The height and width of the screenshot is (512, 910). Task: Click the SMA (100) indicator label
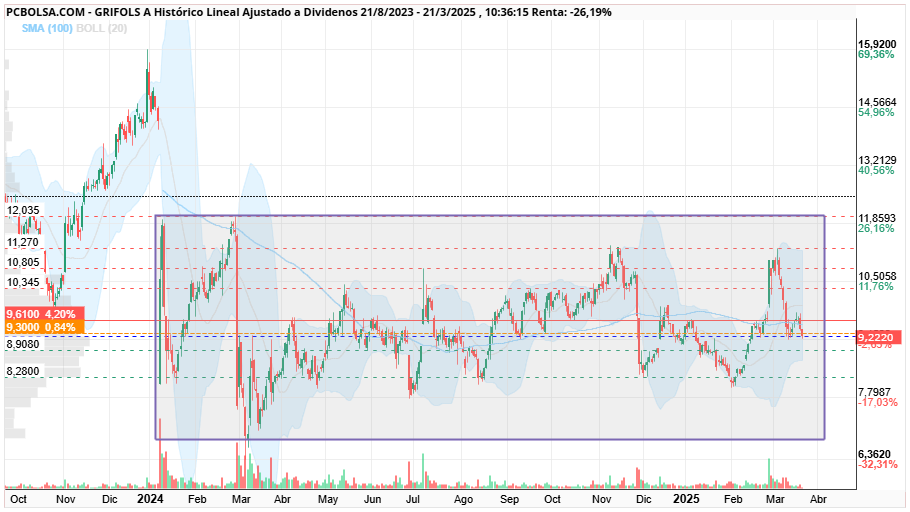pos(47,28)
